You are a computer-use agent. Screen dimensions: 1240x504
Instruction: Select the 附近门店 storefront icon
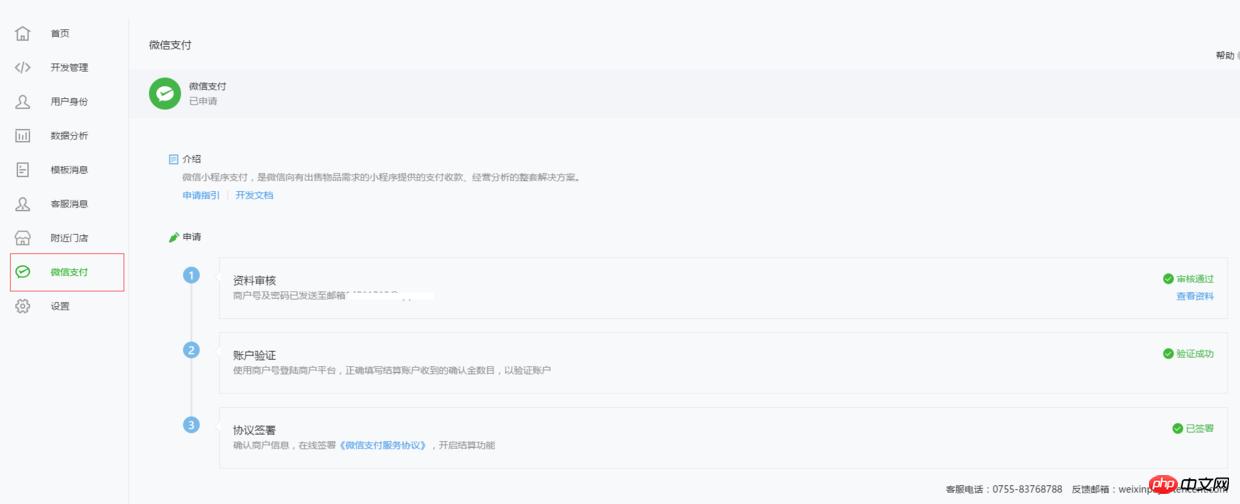tap(23, 237)
